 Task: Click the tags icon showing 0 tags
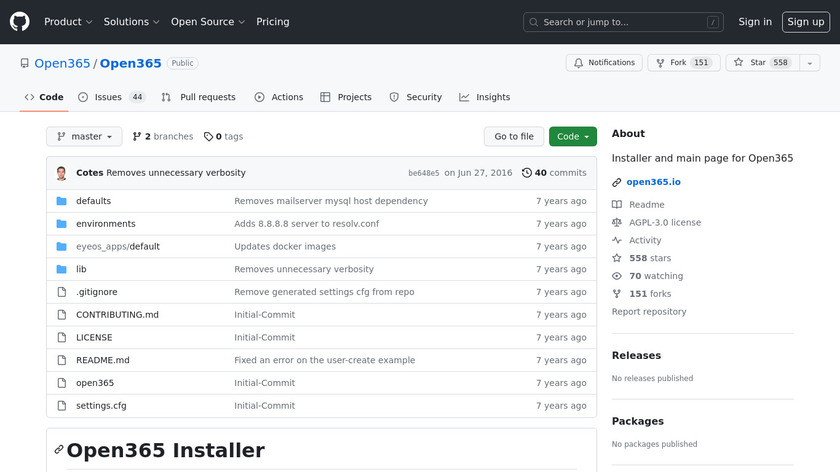pyautogui.click(x=208, y=137)
